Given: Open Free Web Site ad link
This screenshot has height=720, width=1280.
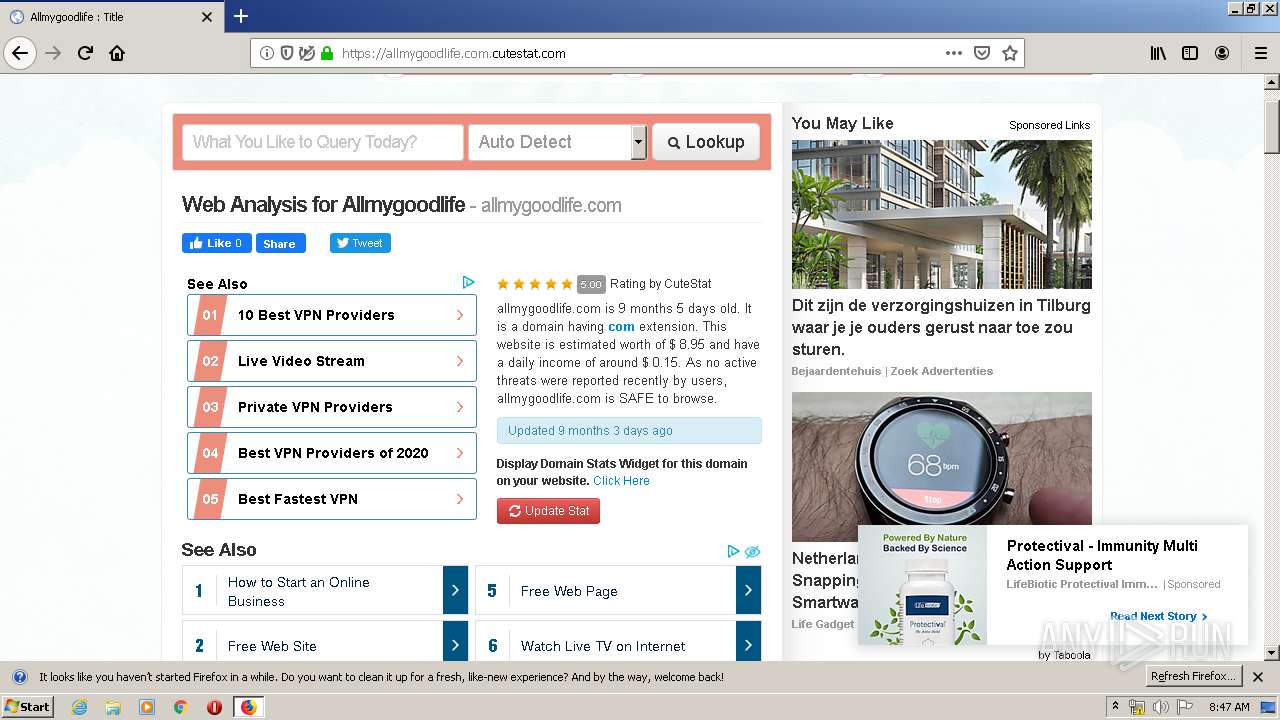Looking at the screenshot, I should point(272,646).
